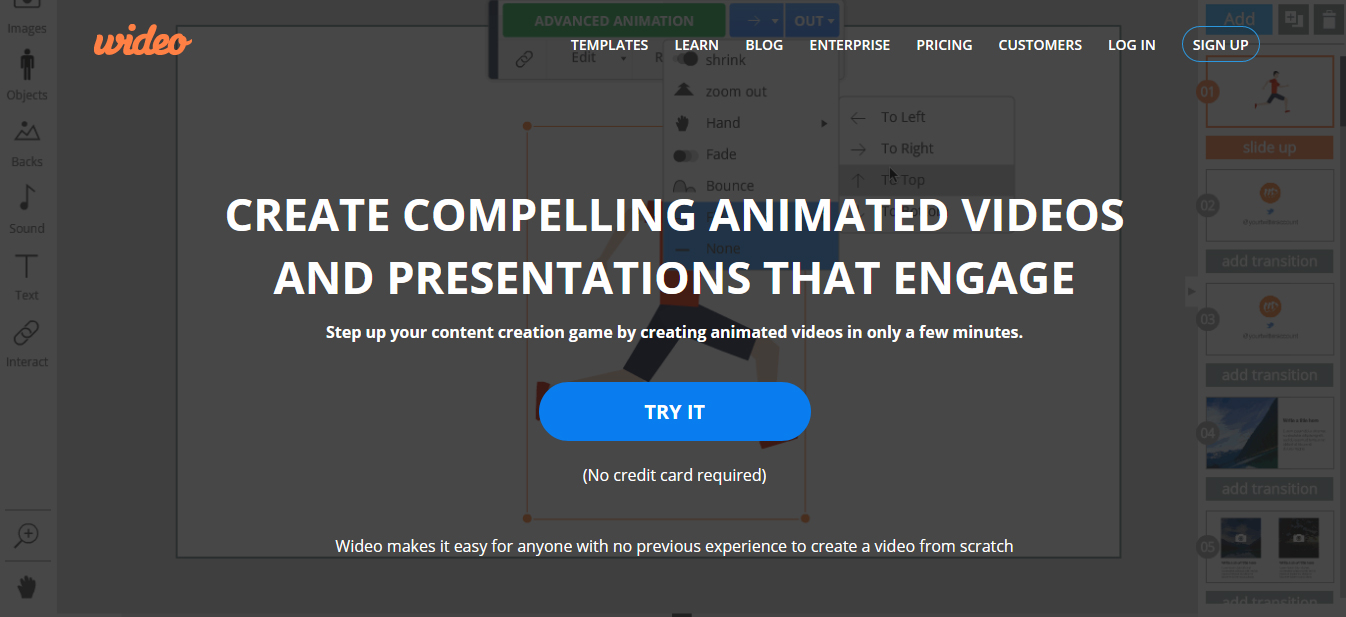Click the SIGN UP button

1220,45
